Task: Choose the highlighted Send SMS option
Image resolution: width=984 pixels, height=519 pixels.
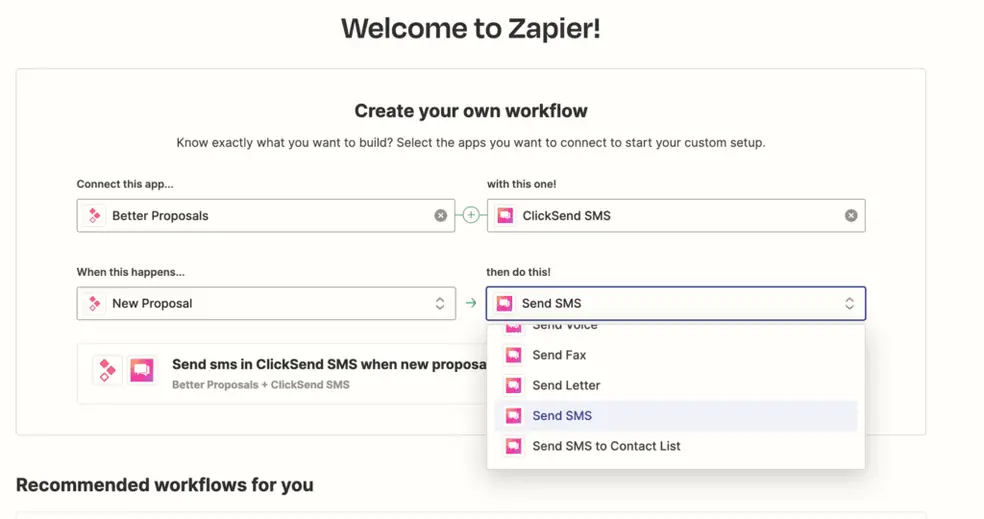Action: 676,415
